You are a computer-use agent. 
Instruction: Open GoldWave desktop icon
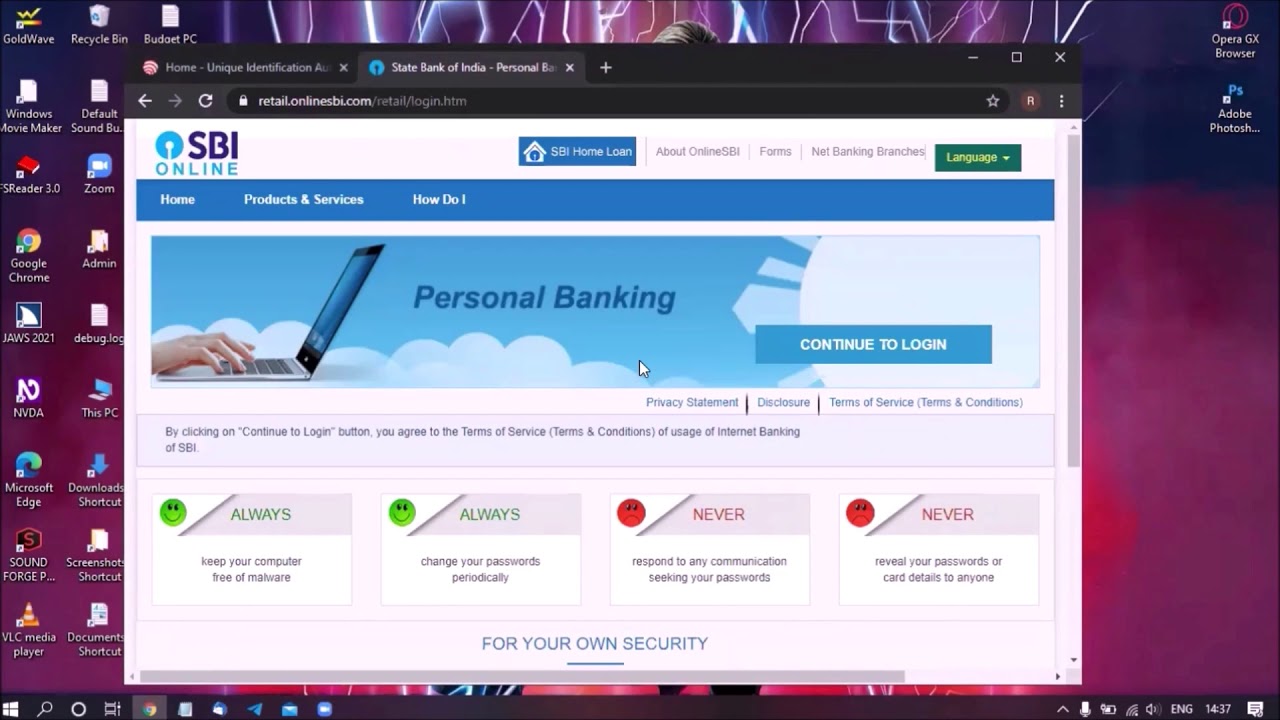tap(29, 25)
